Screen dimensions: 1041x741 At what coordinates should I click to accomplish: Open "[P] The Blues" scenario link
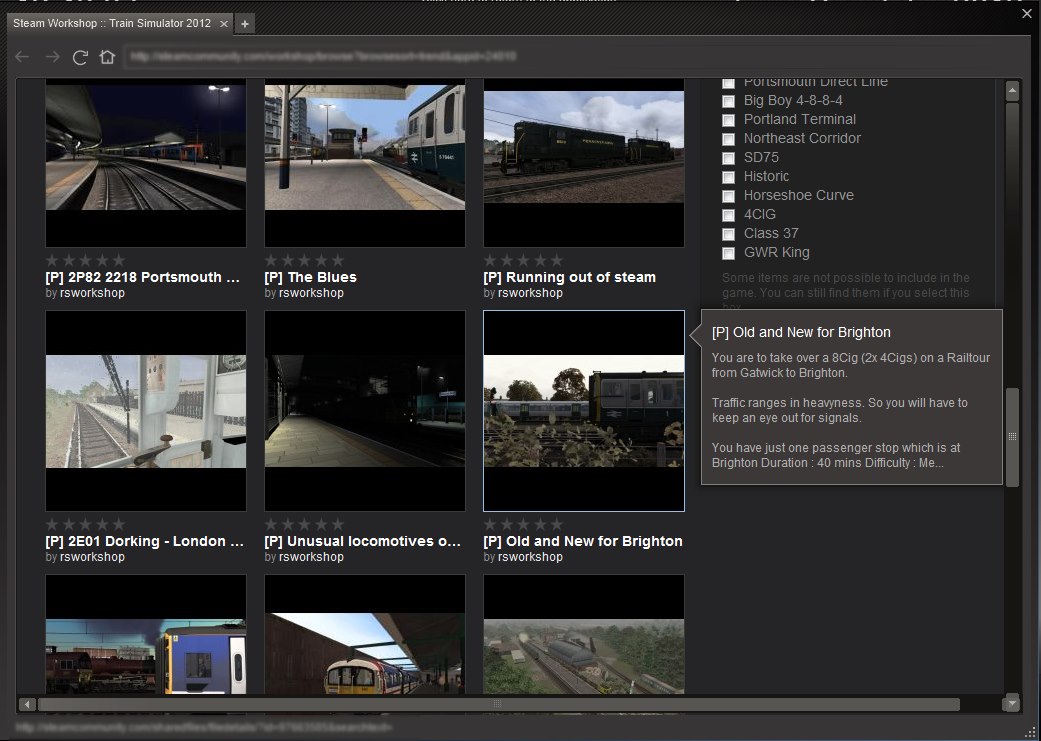(310, 277)
